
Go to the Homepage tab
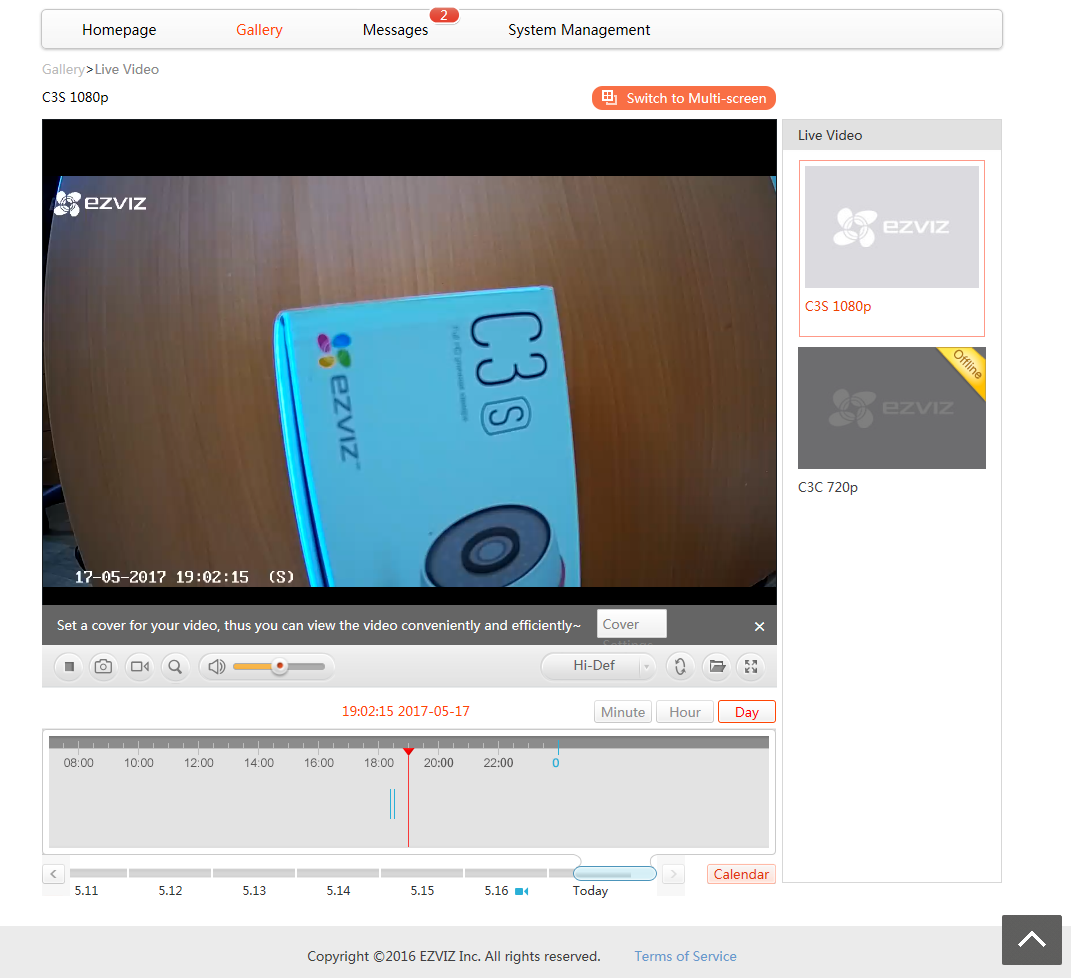(x=119, y=30)
